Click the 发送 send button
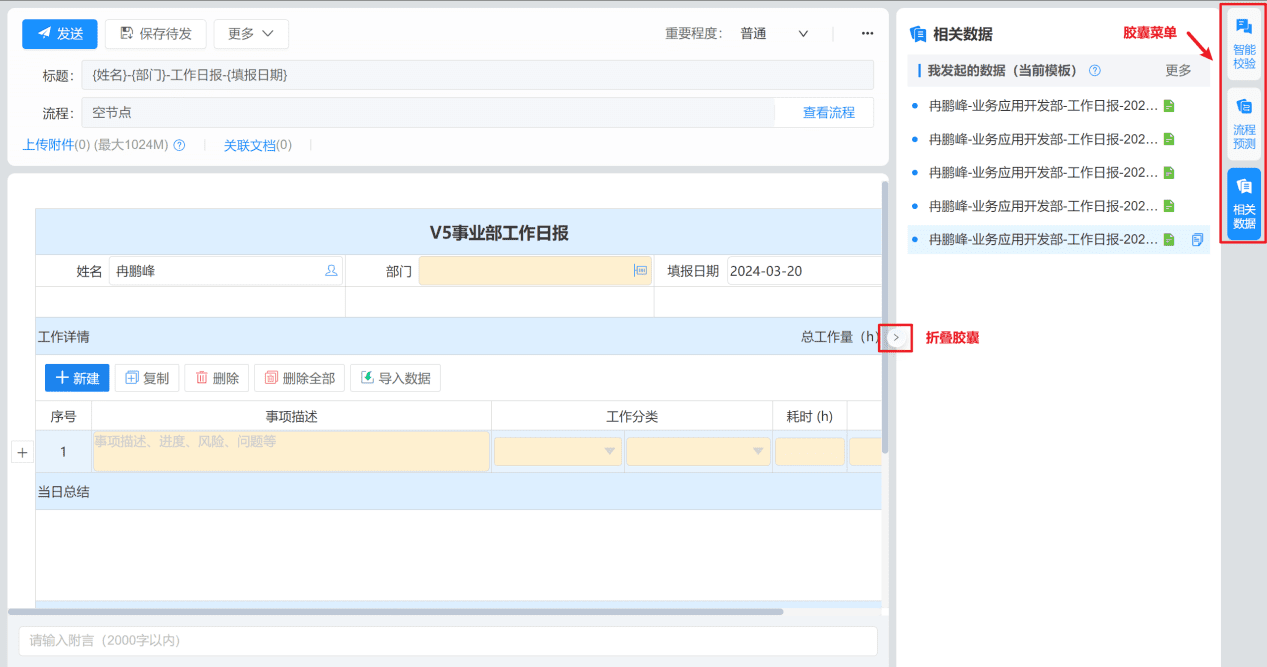Image resolution: width=1267 pixels, height=667 pixels. pyautogui.click(x=60, y=33)
